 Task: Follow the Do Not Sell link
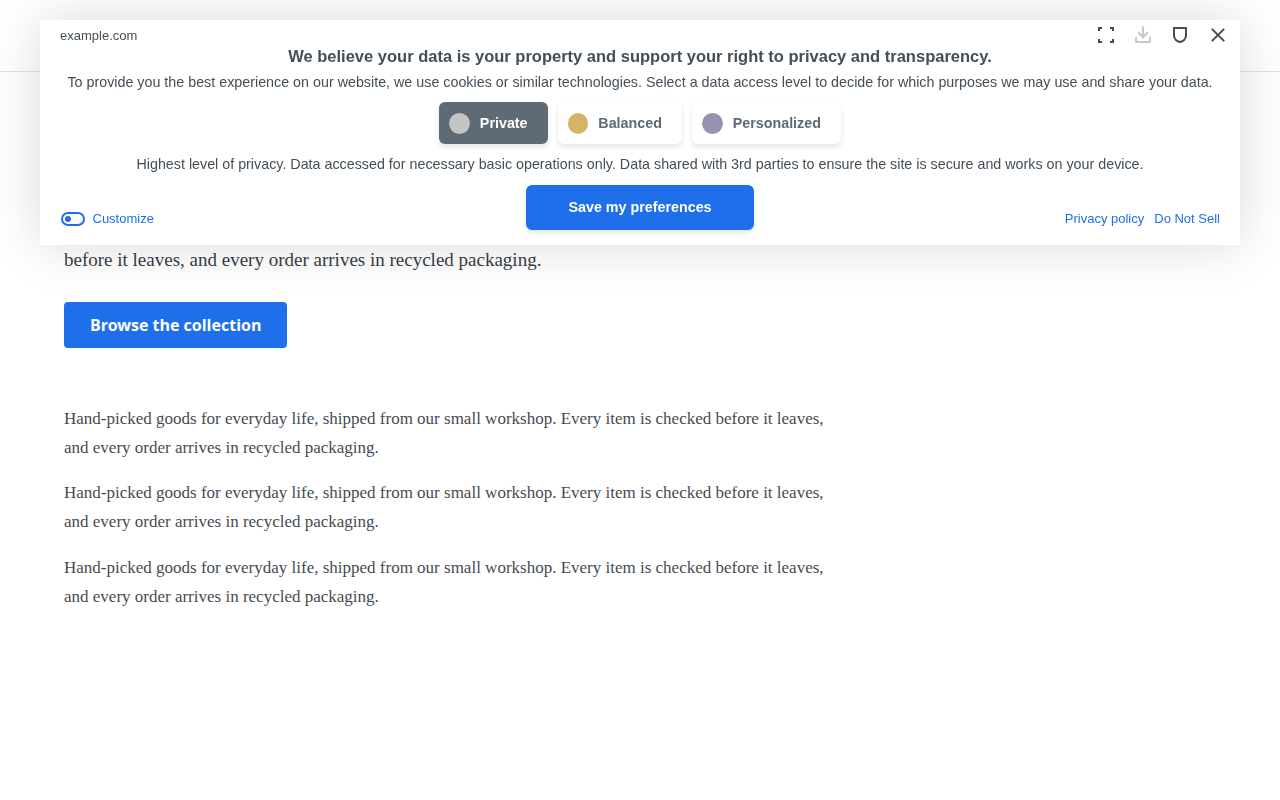click(x=1187, y=219)
